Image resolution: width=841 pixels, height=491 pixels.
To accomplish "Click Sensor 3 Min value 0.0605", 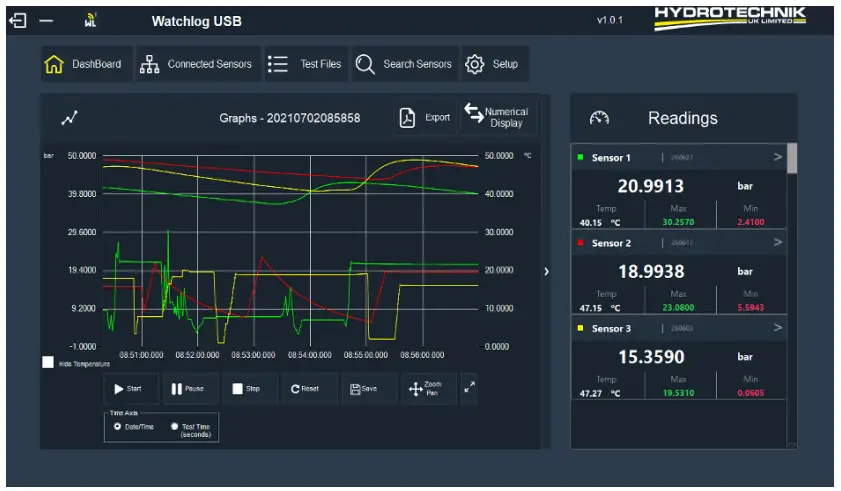I will point(750,393).
